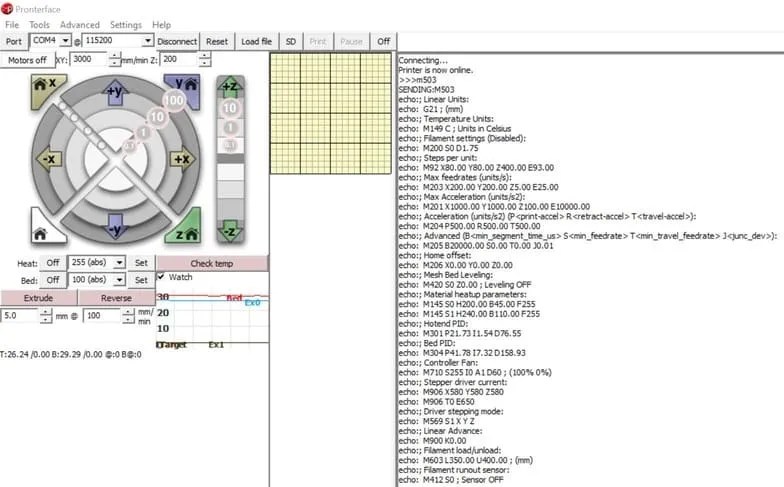Open the Settings menu
The image size is (784, 487).
point(126,24)
